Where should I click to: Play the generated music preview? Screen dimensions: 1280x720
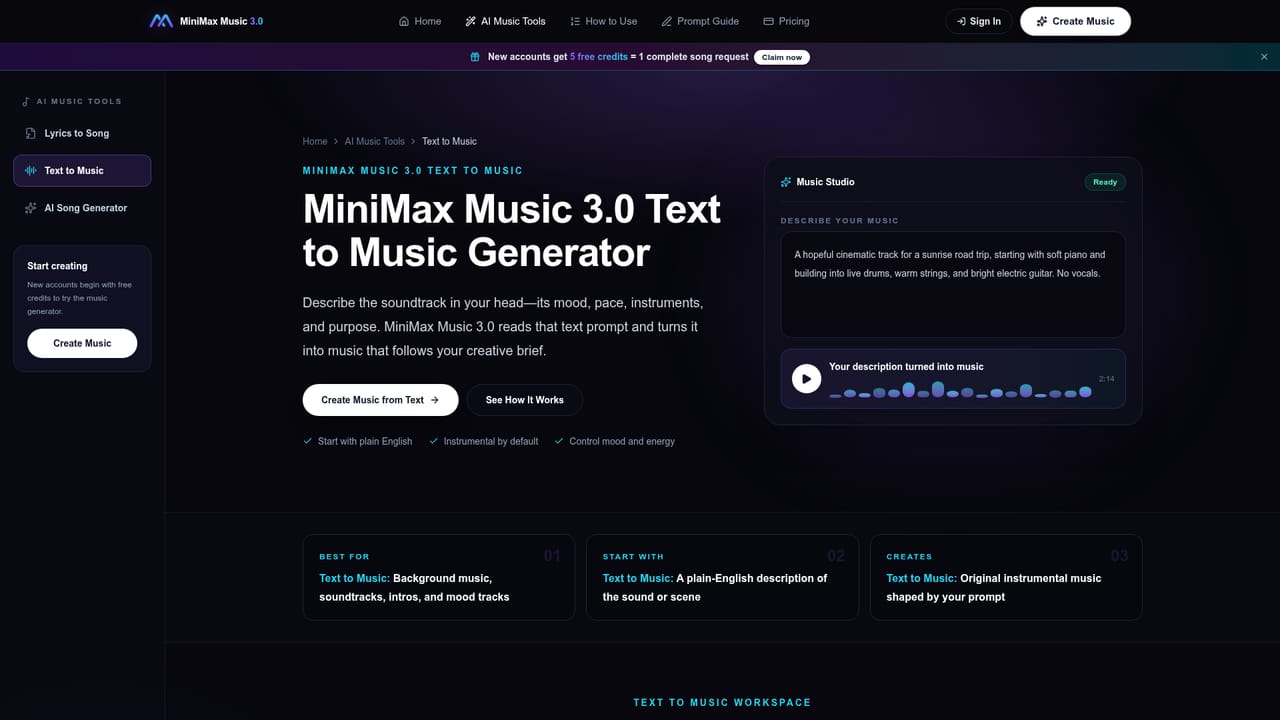coord(806,378)
